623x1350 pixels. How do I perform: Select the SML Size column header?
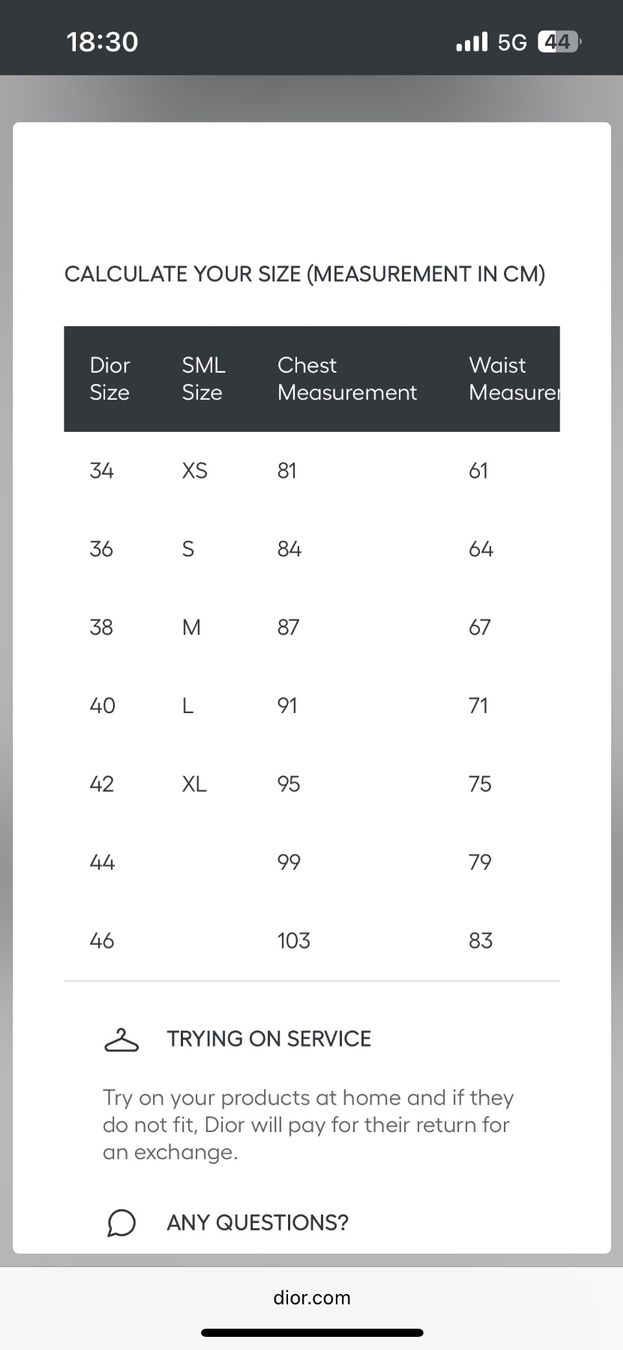click(x=203, y=379)
